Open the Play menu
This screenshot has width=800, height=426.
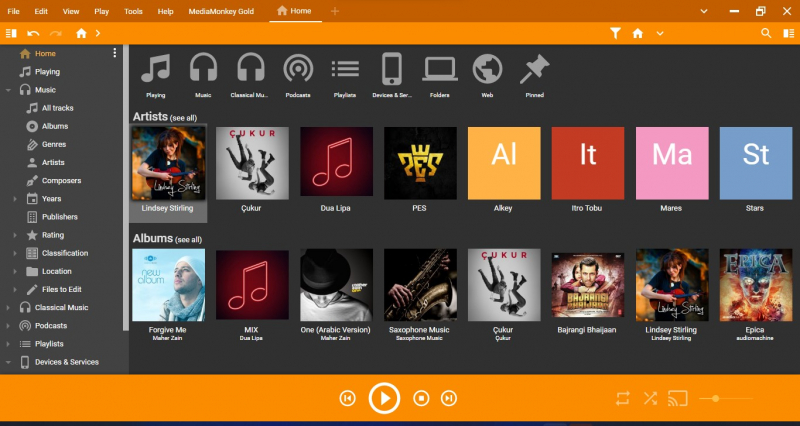coord(102,11)
